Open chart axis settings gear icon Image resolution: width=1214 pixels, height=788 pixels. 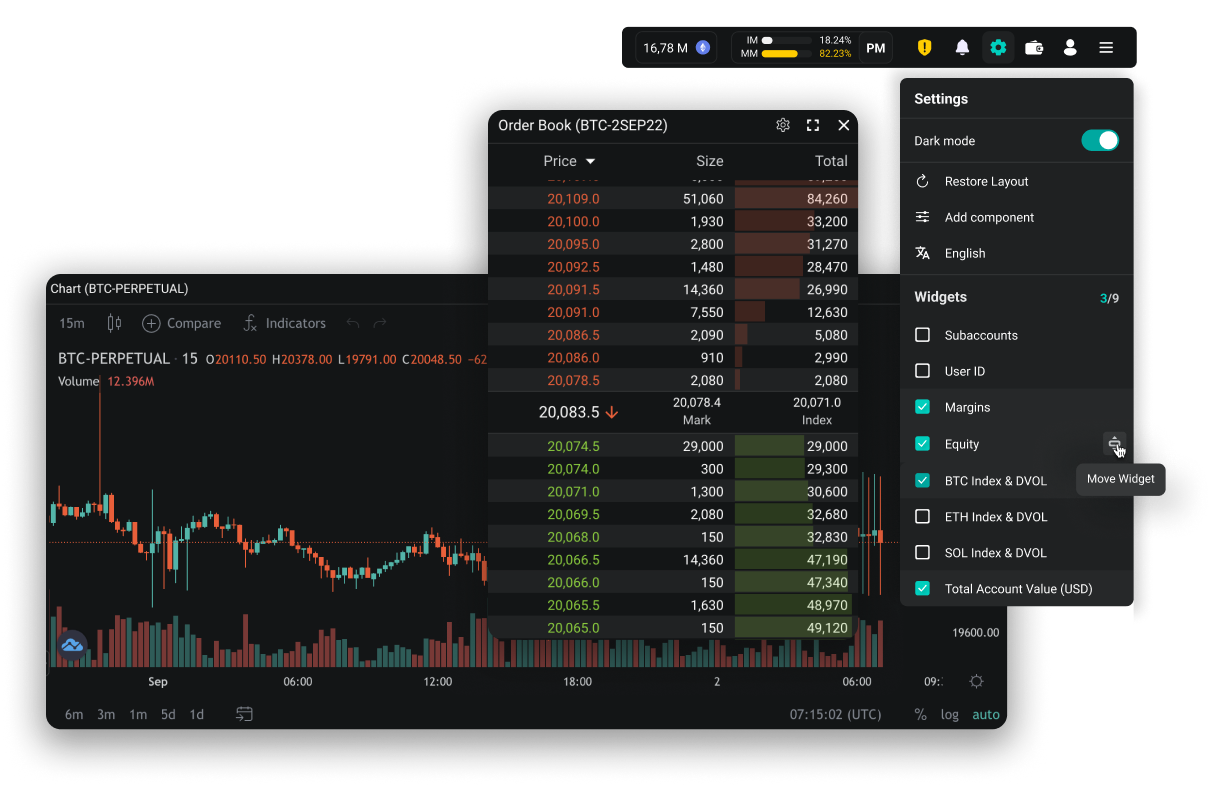pyautogui.click(x=977, y=681)
